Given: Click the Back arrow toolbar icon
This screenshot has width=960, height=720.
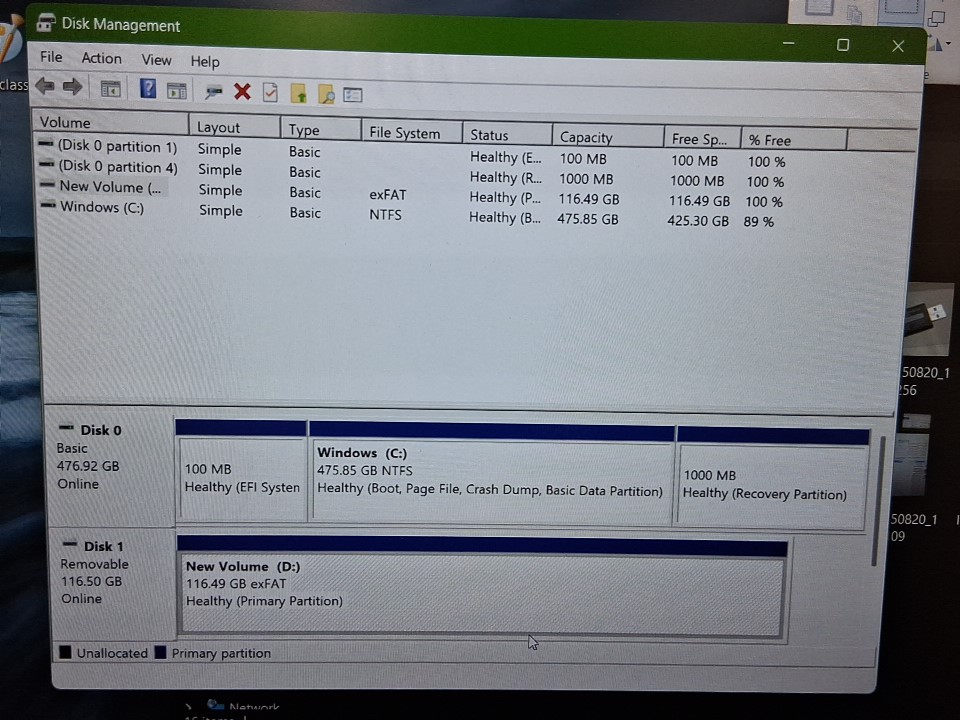Looking at the screenshot, I should (45, 86).
